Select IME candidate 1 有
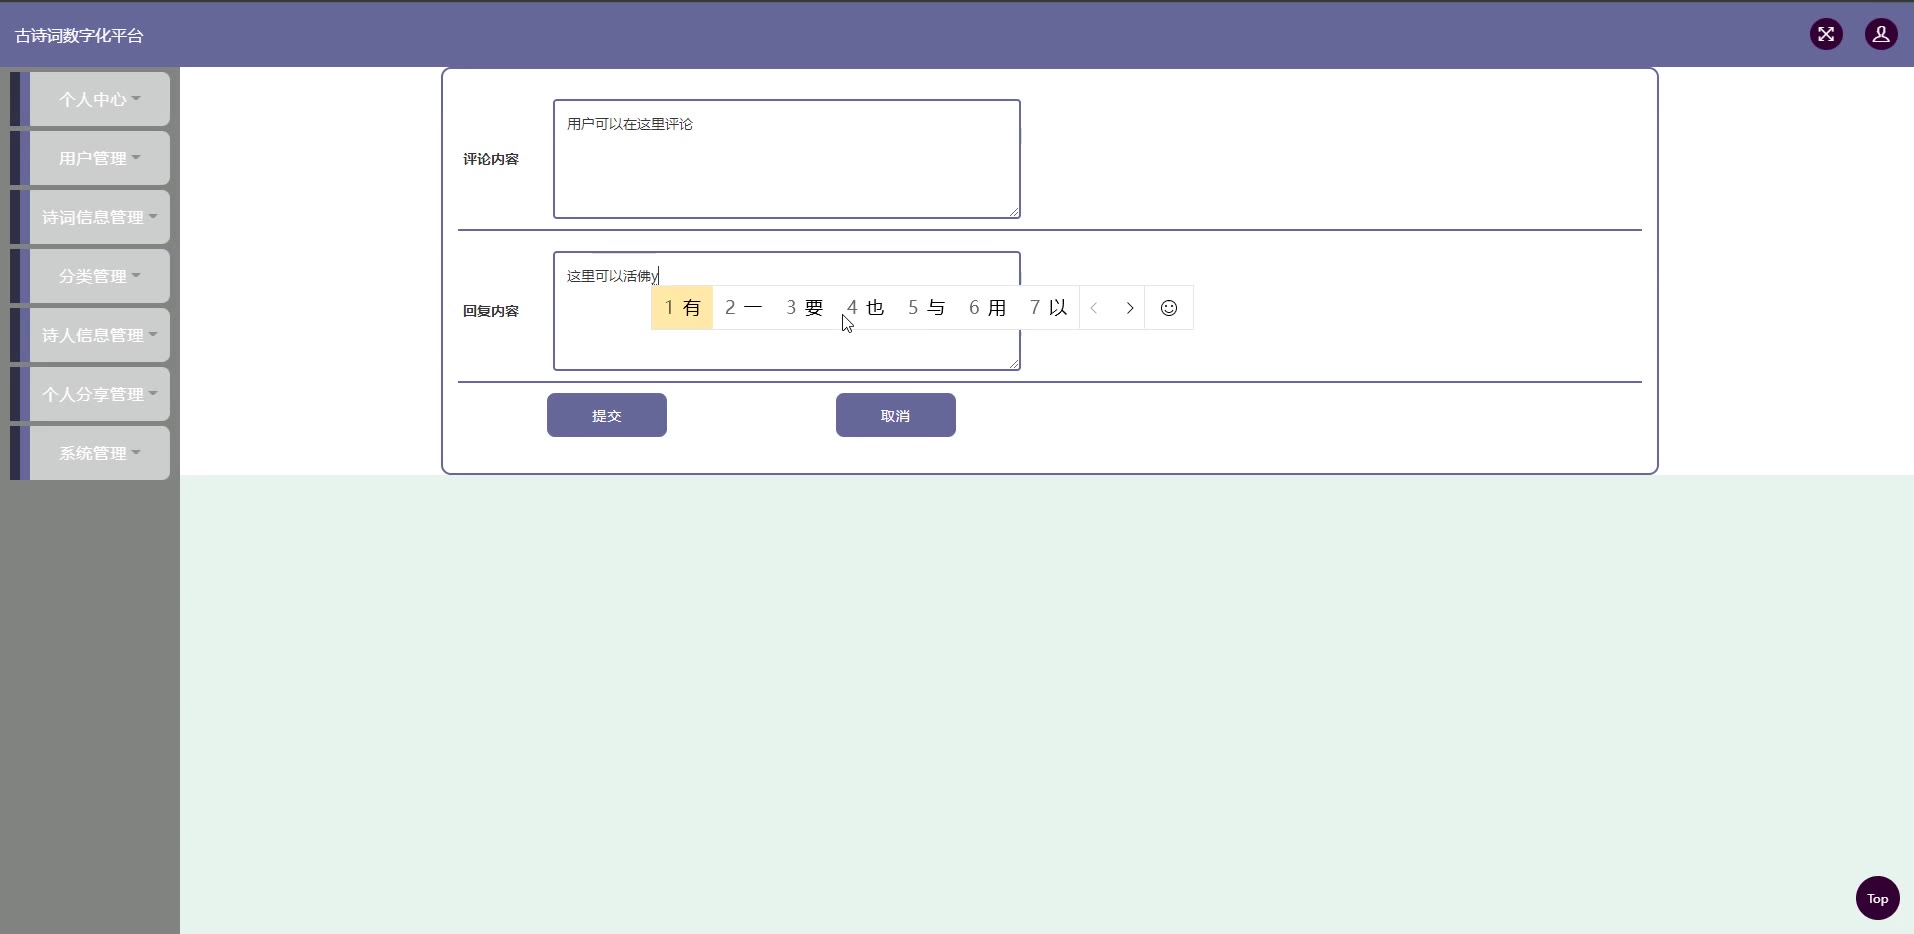 [682, 308]
